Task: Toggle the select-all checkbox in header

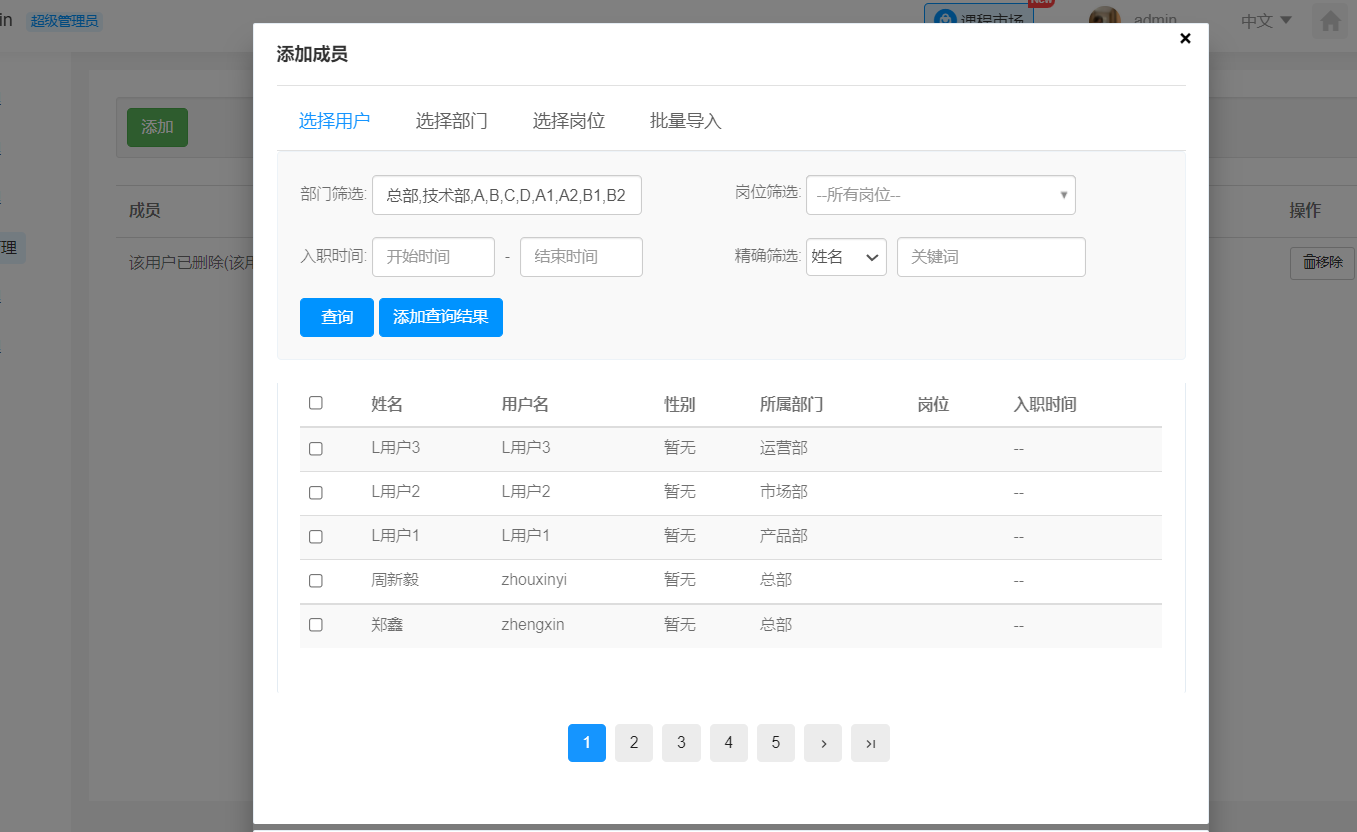Action: (x=316, y=403)
